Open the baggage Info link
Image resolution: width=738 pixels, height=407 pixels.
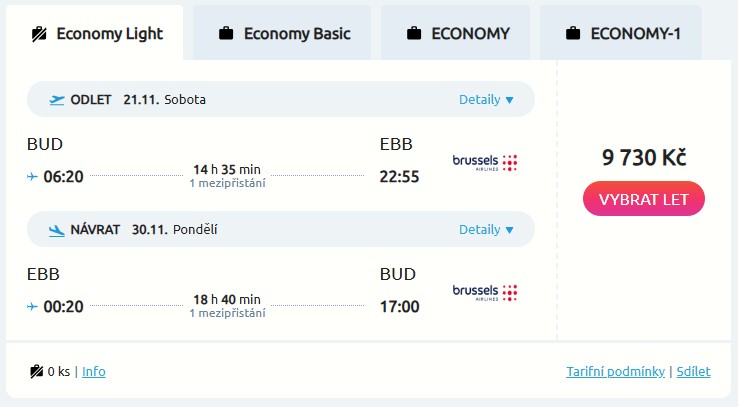coord(93,372)
